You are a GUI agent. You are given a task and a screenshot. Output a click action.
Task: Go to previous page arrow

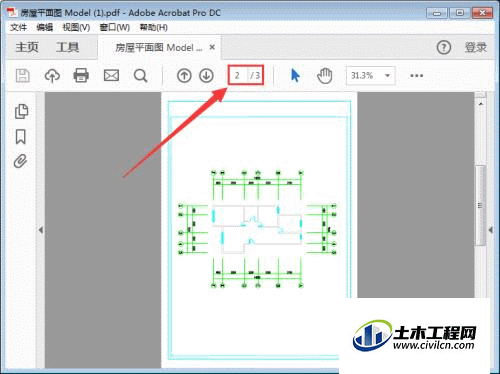(x=184, y=76)
